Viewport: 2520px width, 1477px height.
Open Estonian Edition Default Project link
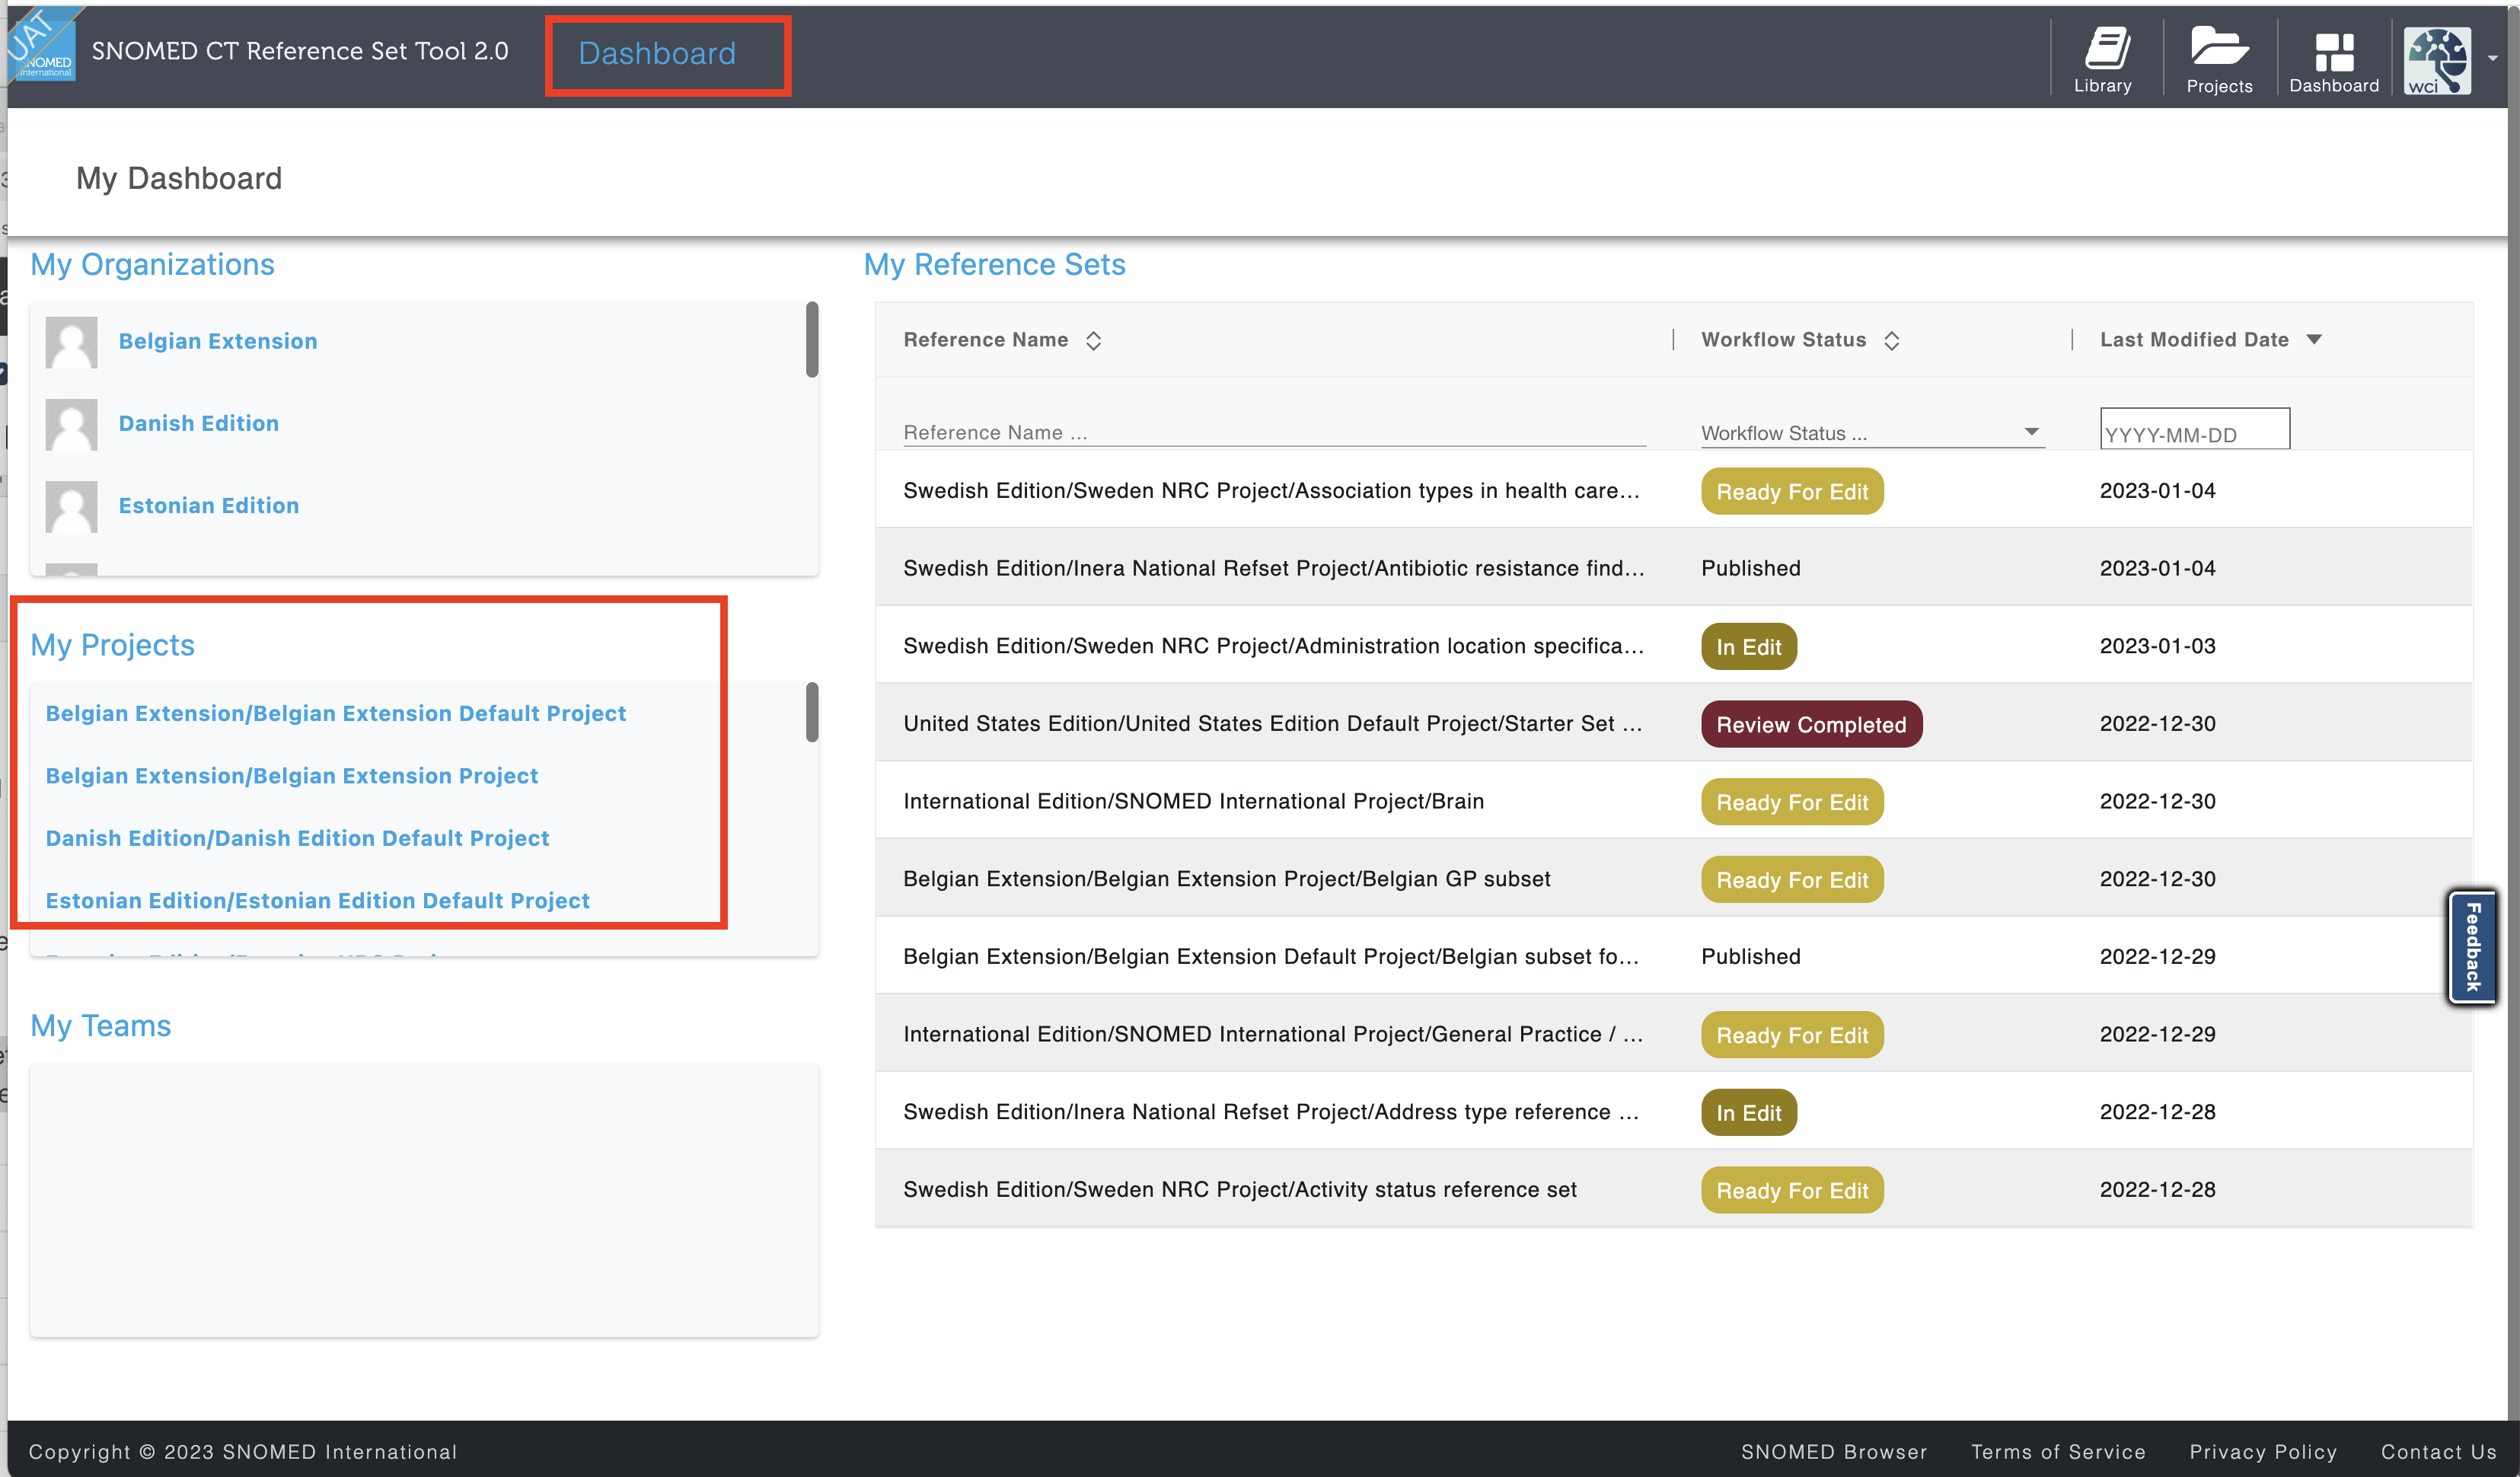pos(318,900)
